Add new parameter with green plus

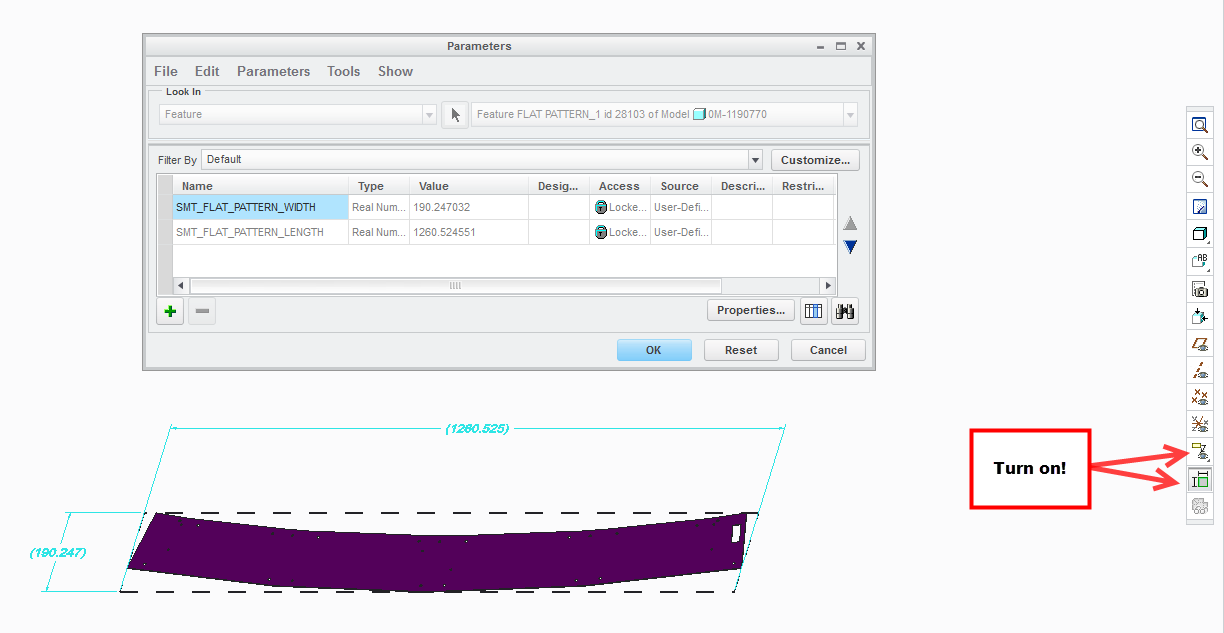pyautogui.click(x=170, y=311)
